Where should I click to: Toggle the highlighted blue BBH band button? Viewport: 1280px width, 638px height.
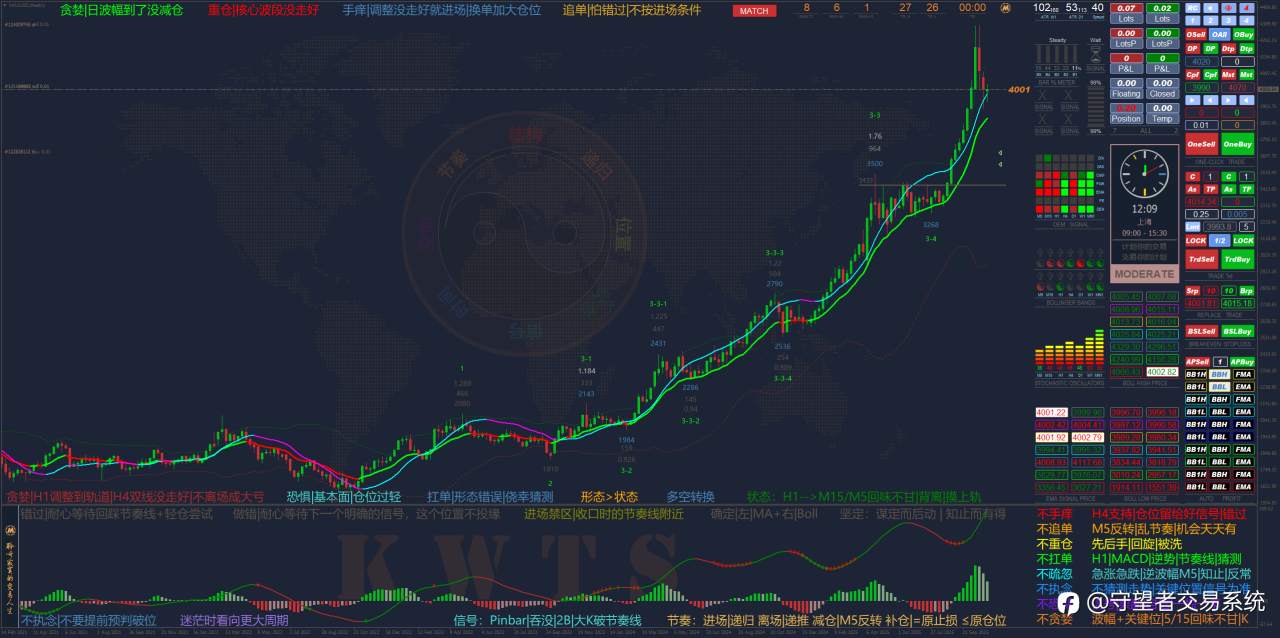[1219, 374]
